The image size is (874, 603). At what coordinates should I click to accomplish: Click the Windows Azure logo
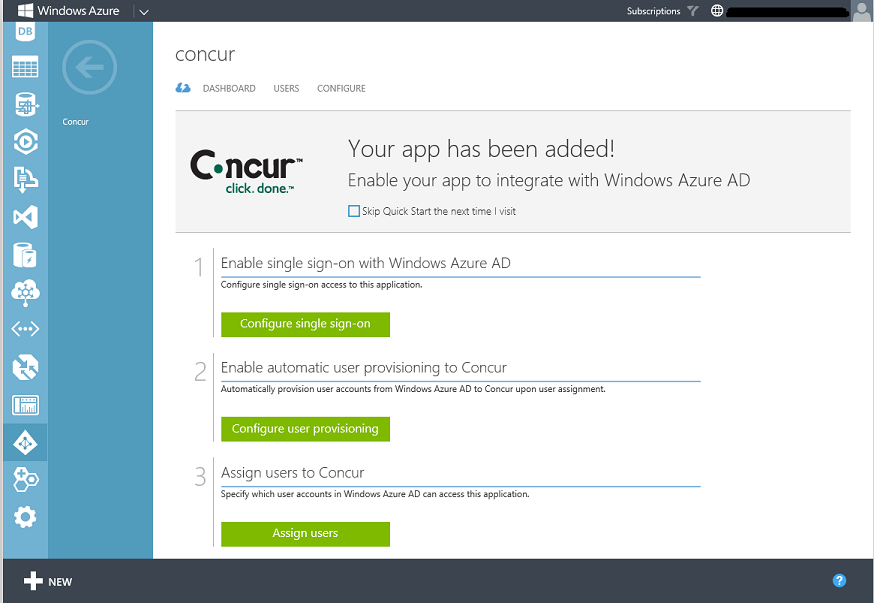point(69,11)
